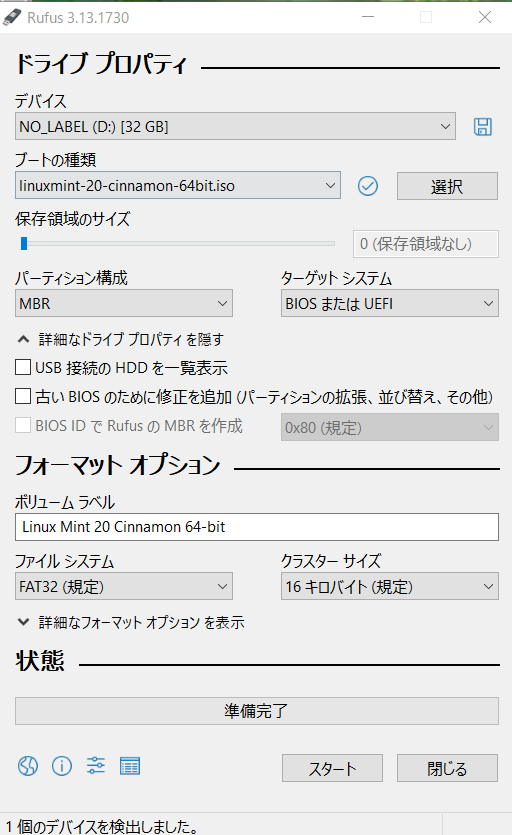
Task: Open the デバイス NO_LABEL drive dropdown
Action: (235, 126)
